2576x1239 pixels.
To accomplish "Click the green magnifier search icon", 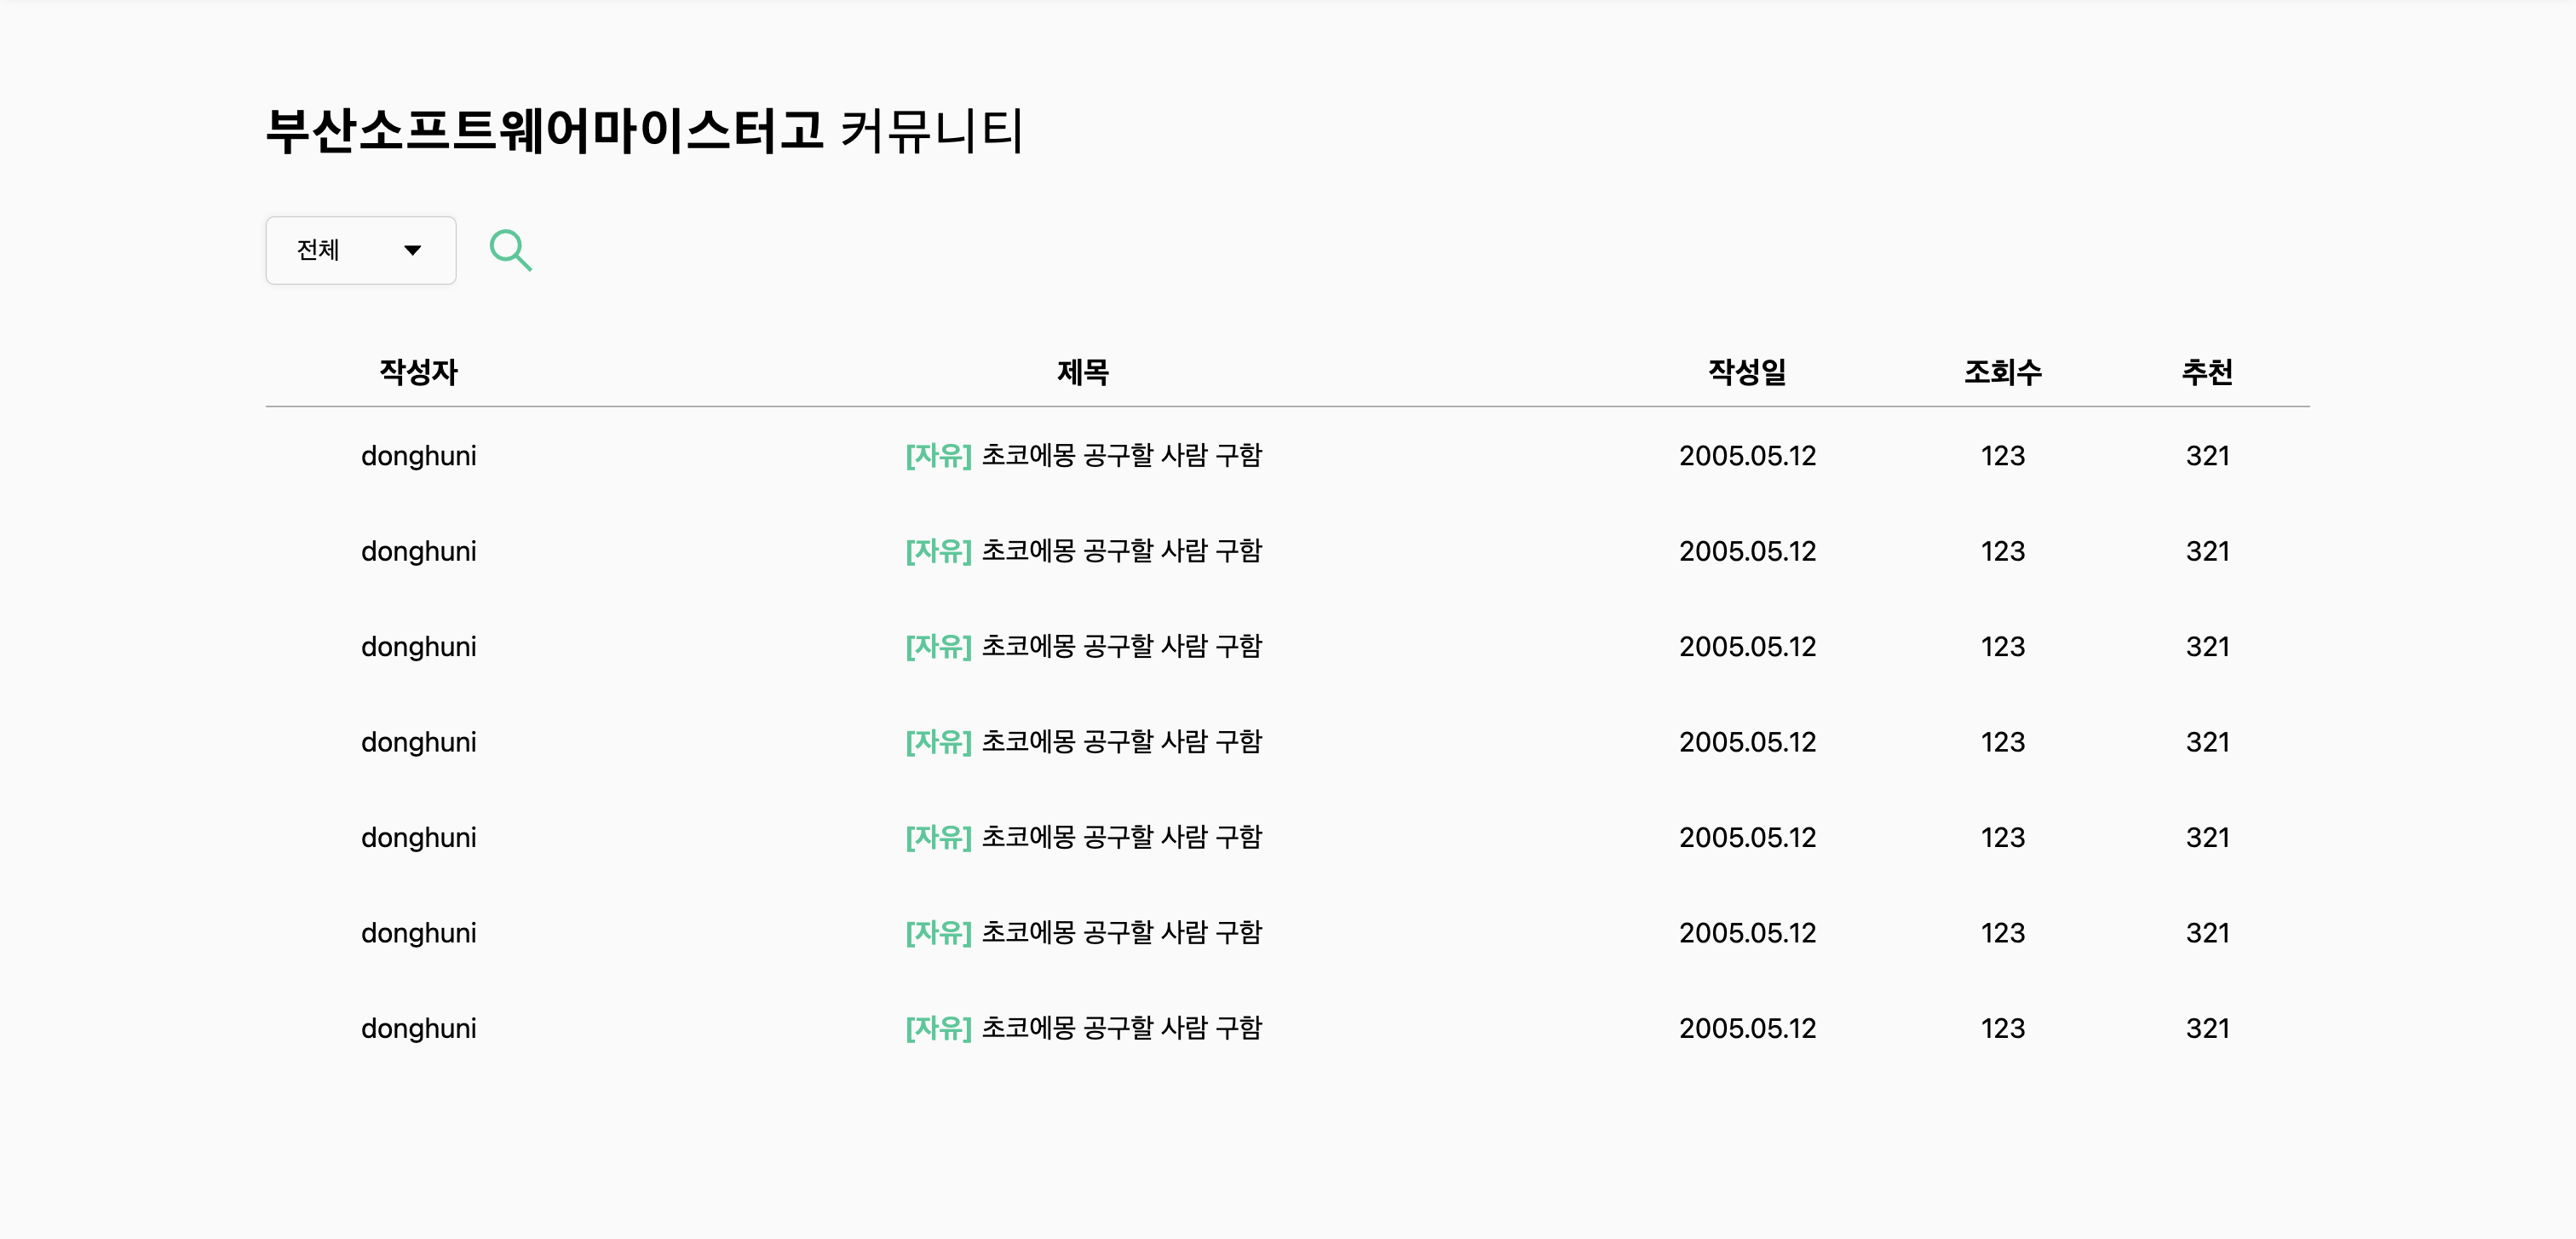I will point(510,250).
